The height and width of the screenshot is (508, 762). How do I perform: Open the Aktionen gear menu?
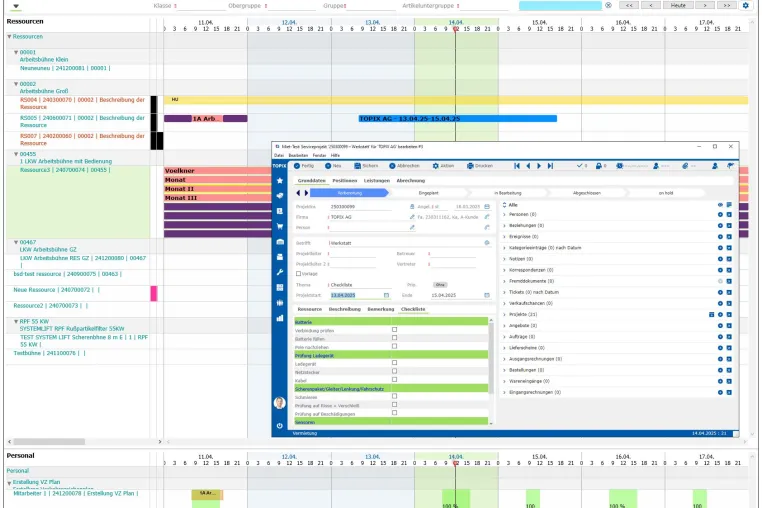point(435,166)
